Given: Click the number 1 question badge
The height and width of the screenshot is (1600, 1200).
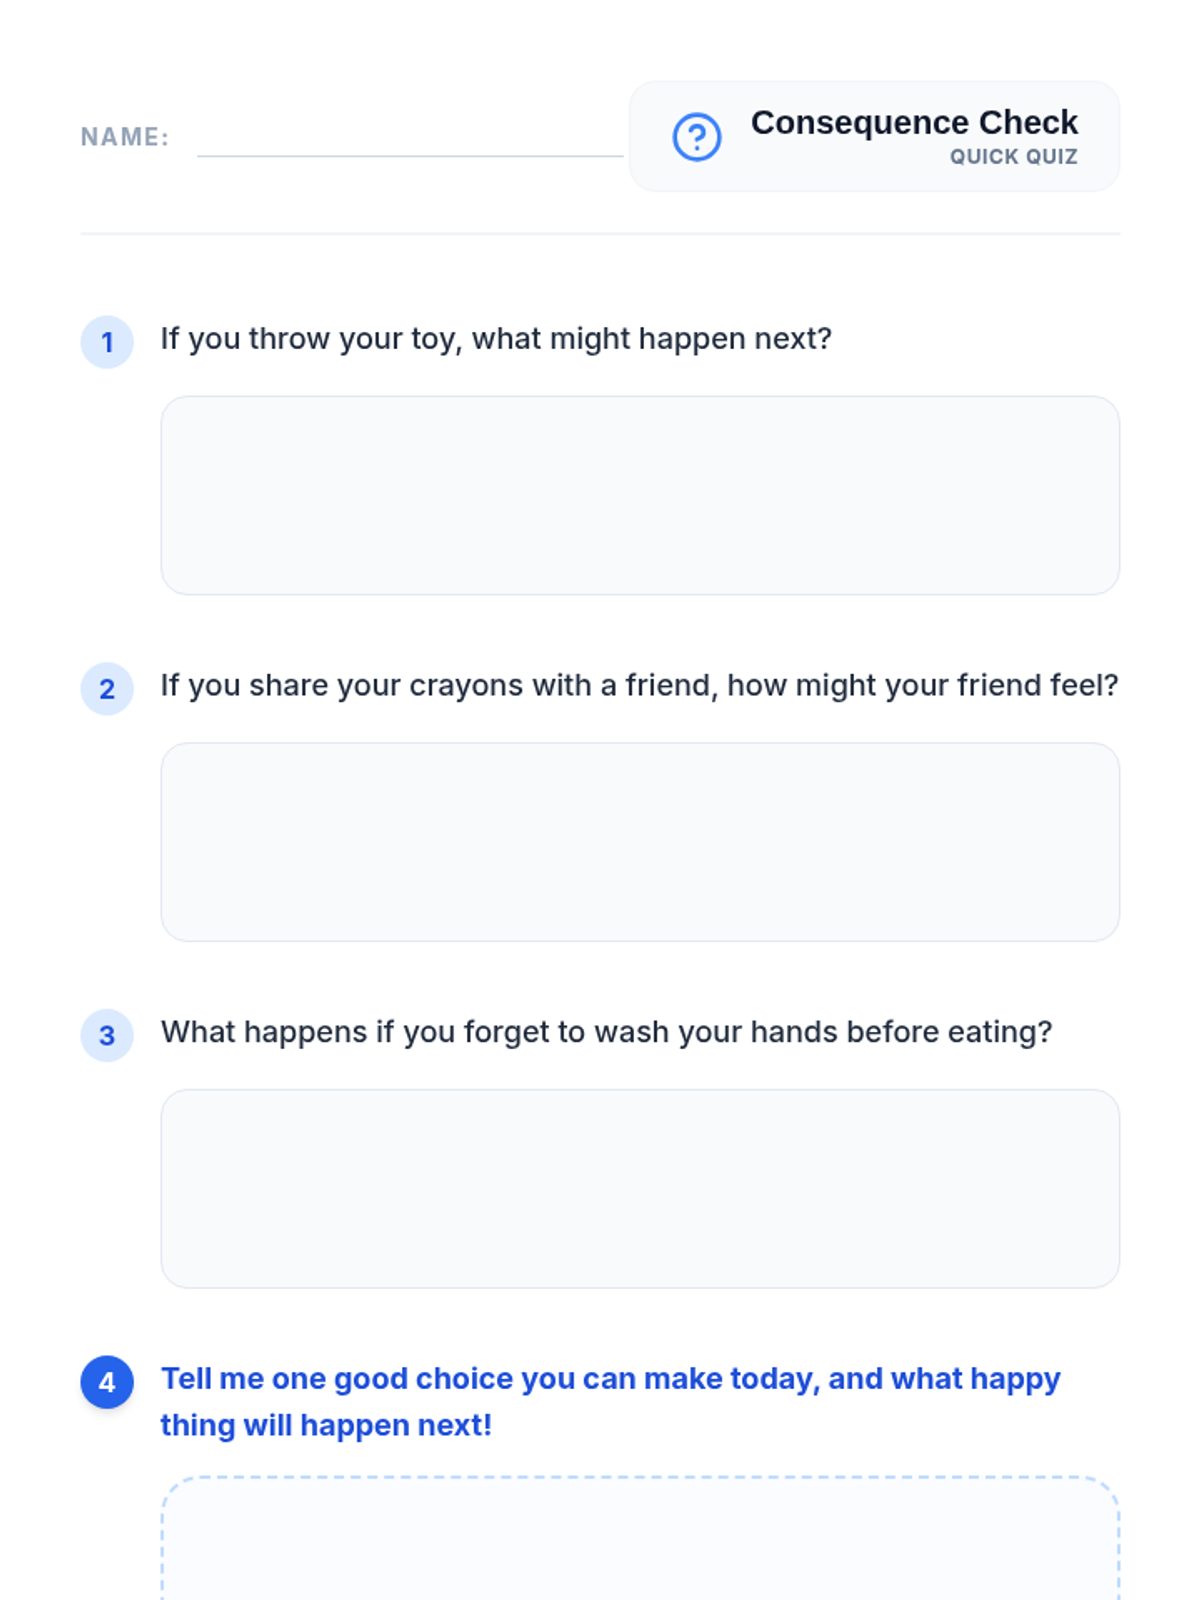Looking at the screenshot, I should 107,342.
